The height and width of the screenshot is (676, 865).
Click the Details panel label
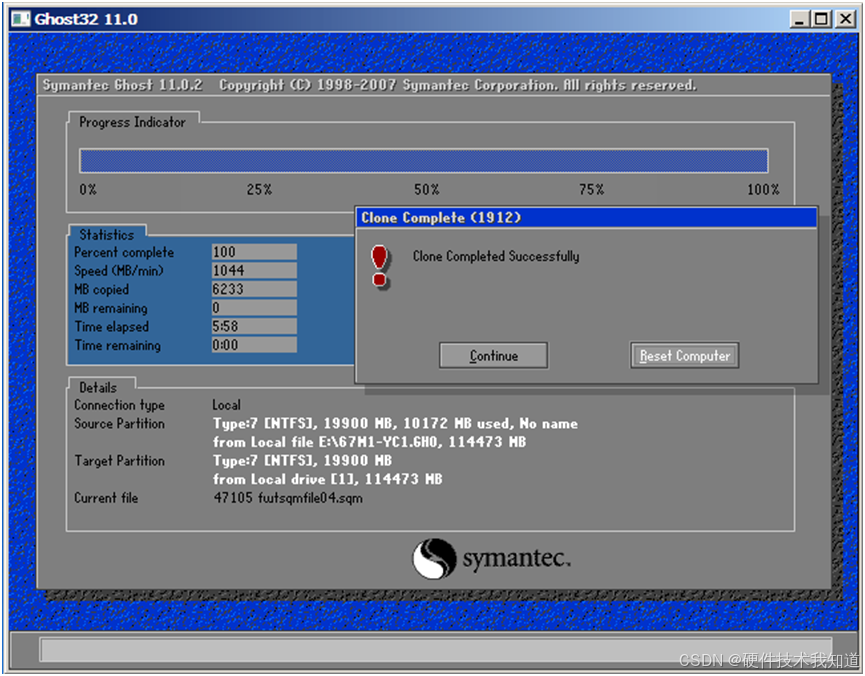point(98,387)
